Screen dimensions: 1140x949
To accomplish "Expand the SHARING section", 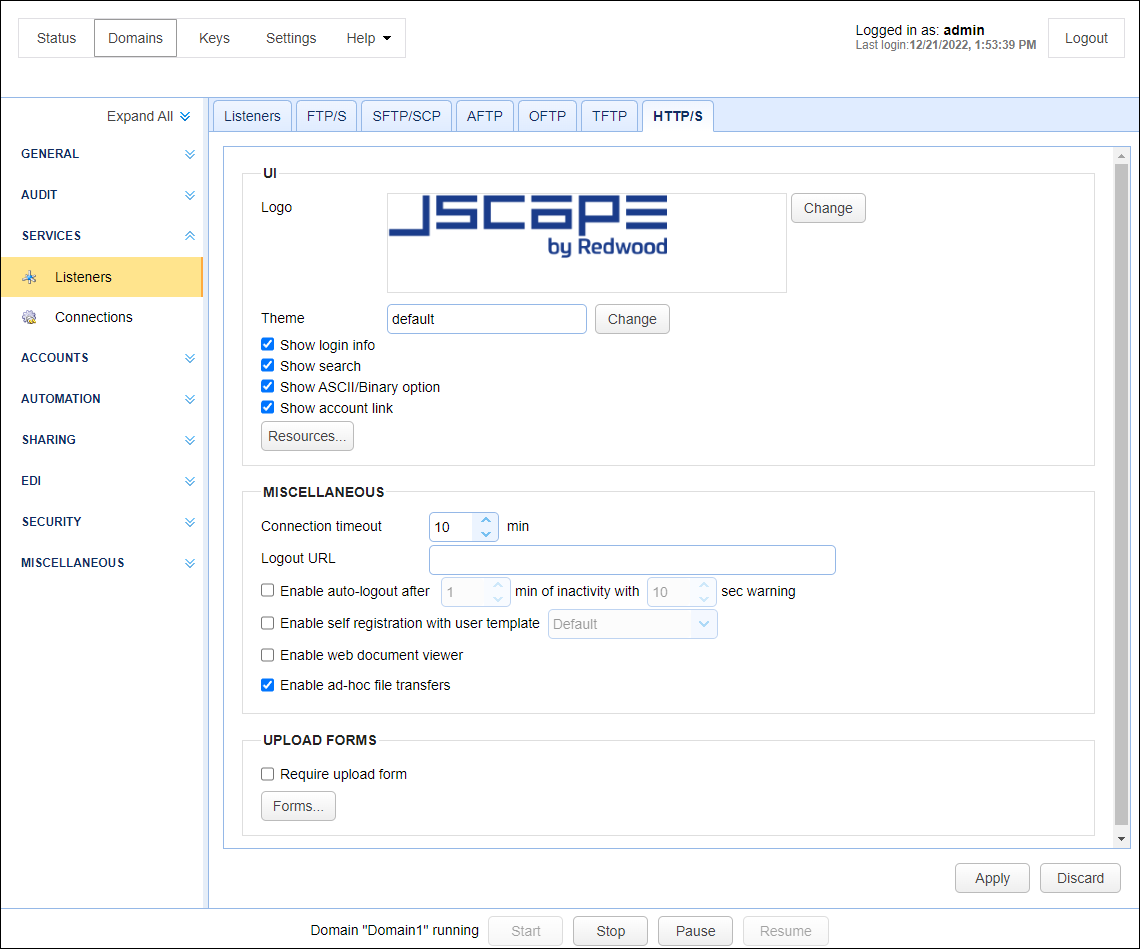I will point(190,440).
